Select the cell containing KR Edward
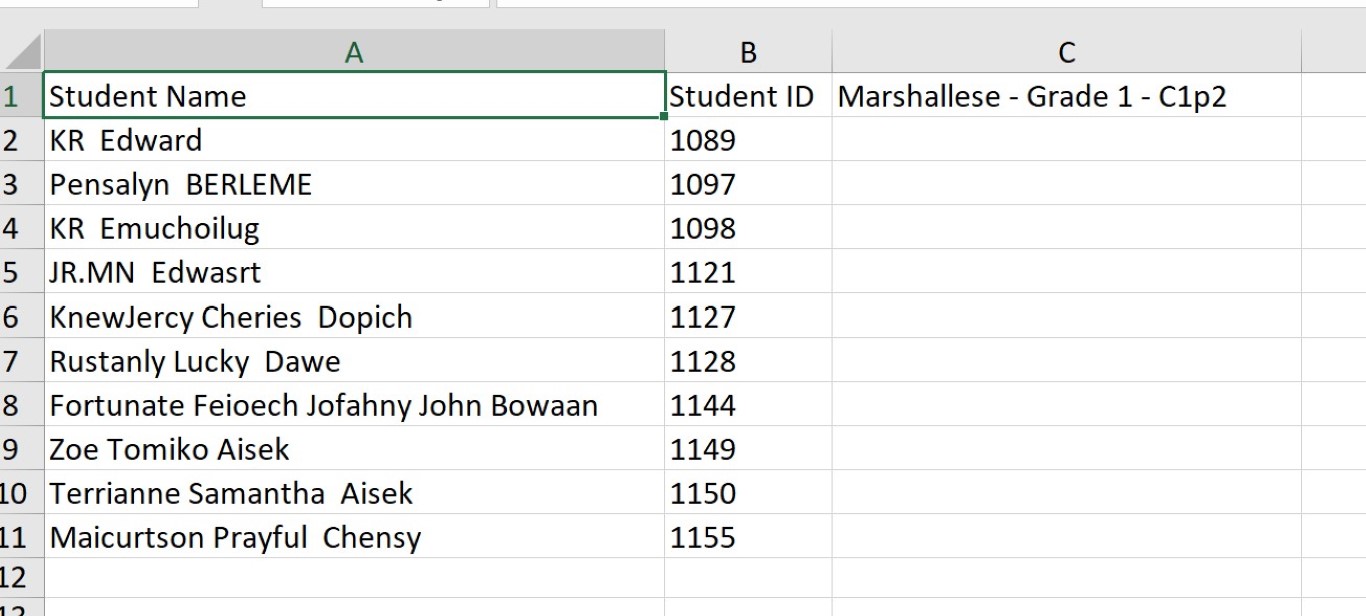This screenshot has width=1366, height=616. [x=354, y=140]
